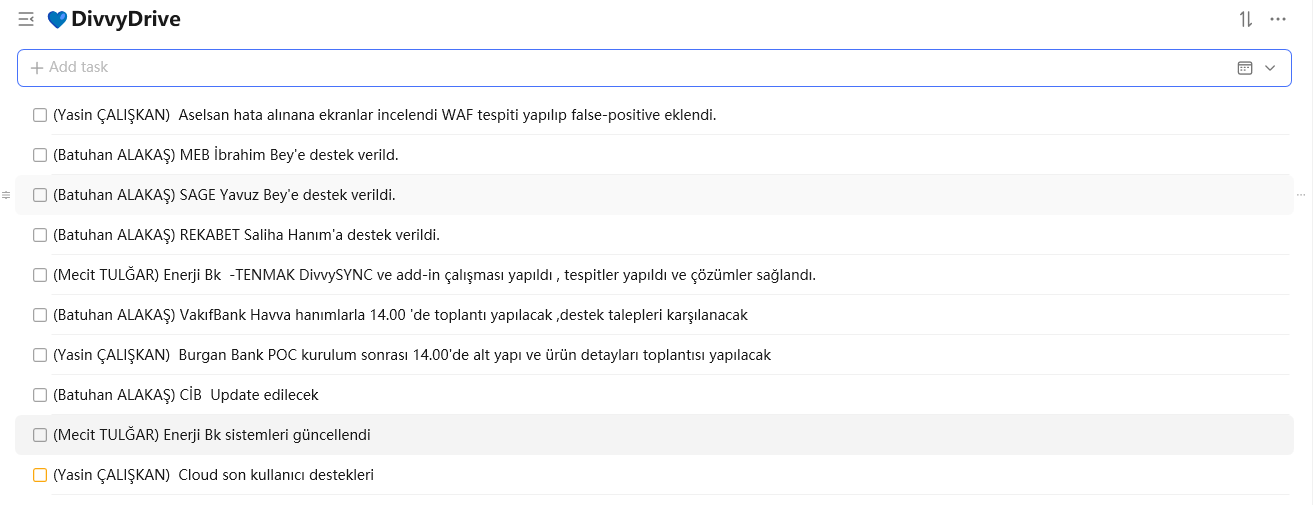Check the CİB Update edilecek checkbox

[x=40, y=395]
